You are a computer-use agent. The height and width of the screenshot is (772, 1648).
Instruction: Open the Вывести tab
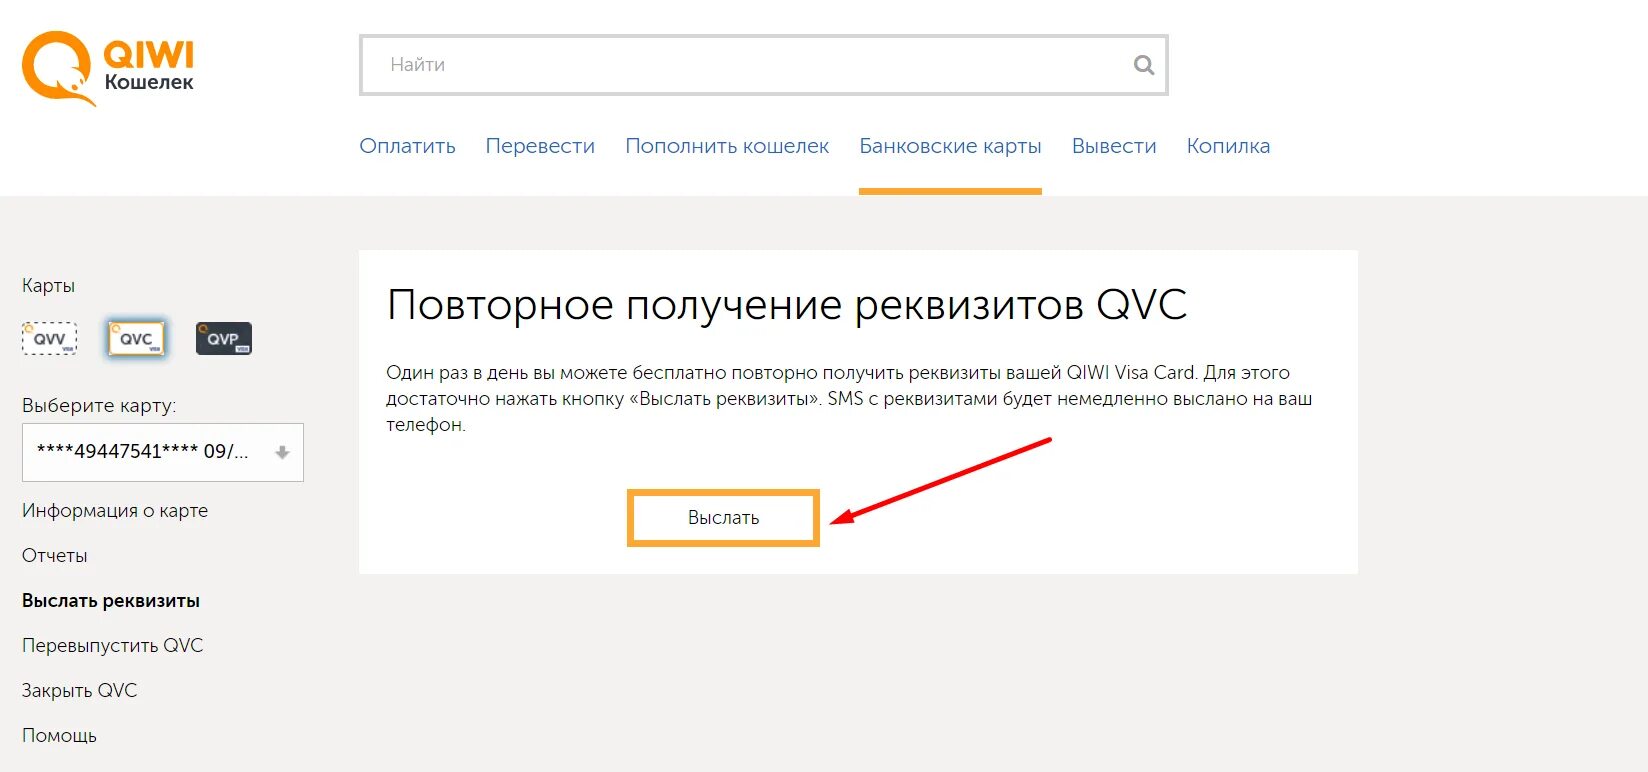click(x=1114, y=146)
